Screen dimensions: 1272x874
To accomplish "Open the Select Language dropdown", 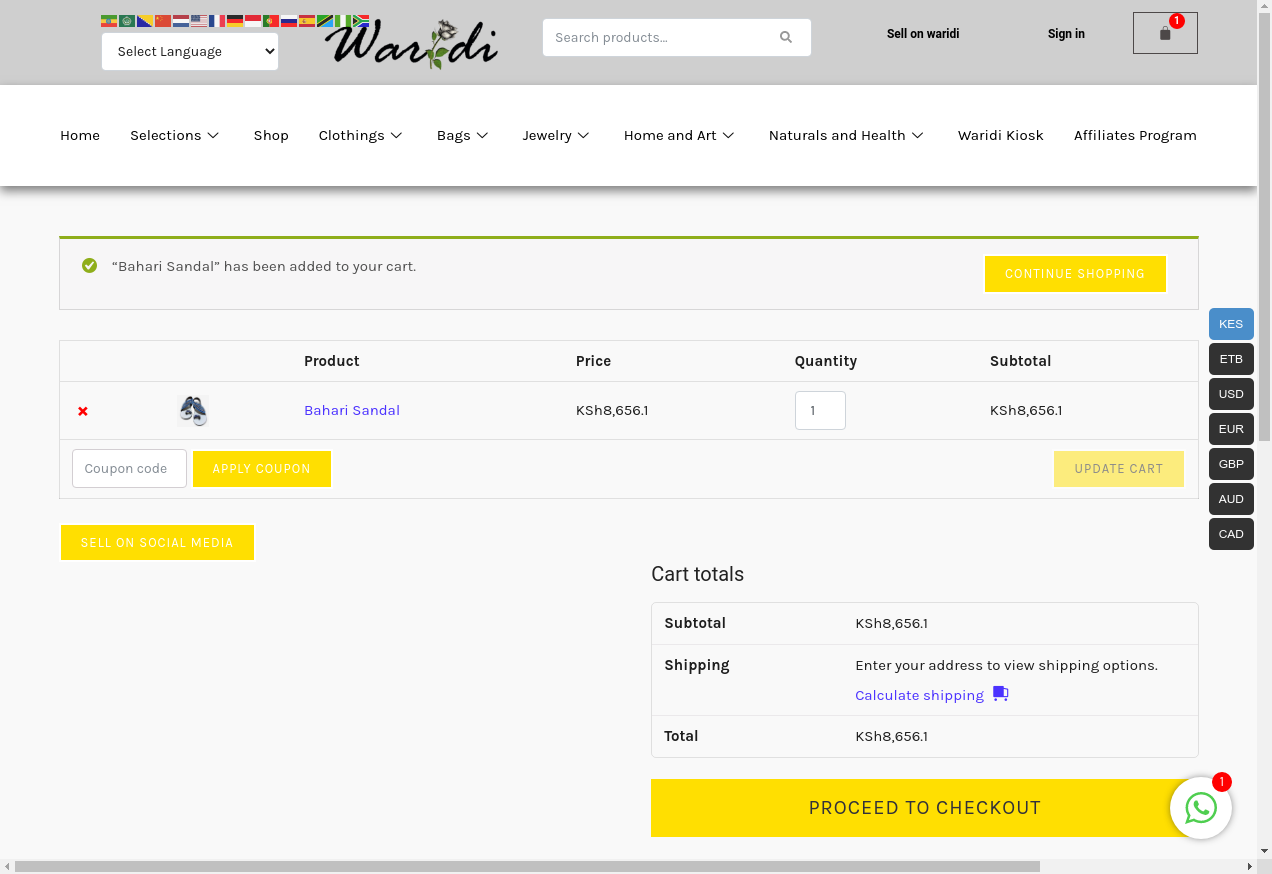I will pos(190,52).
